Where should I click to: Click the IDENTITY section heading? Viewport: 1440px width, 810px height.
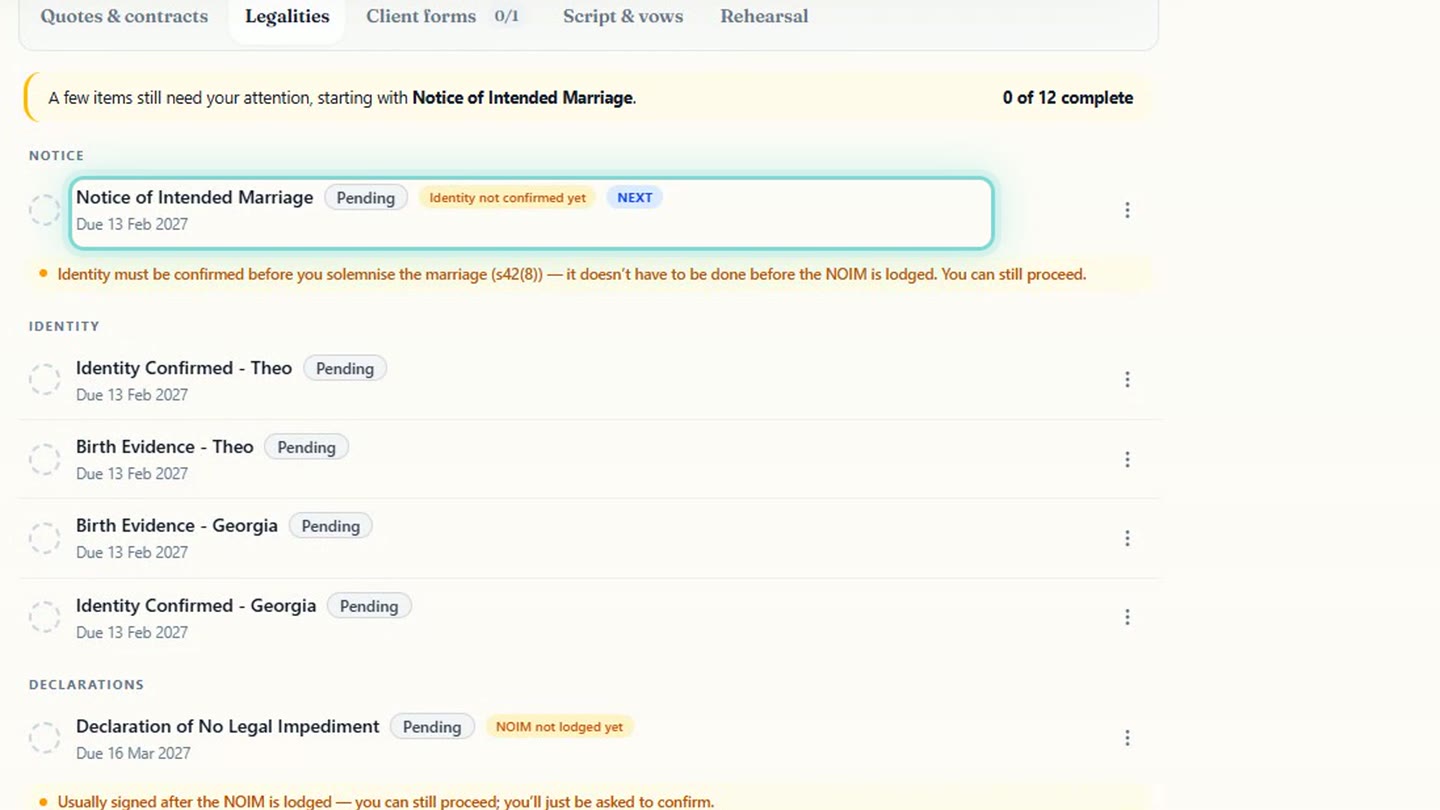(64, 326)
